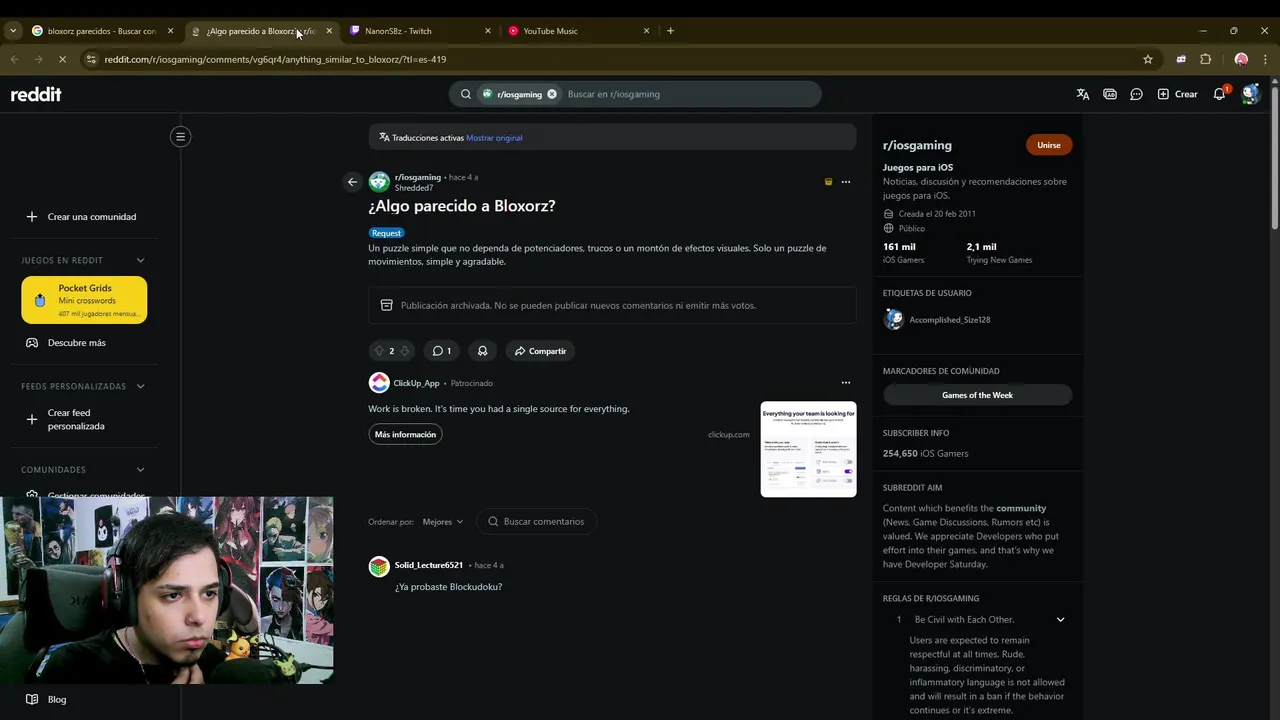Click the Compartir share button
Image resolution: width=1280 pixels, height=720 pixels.
pos(540,351)
